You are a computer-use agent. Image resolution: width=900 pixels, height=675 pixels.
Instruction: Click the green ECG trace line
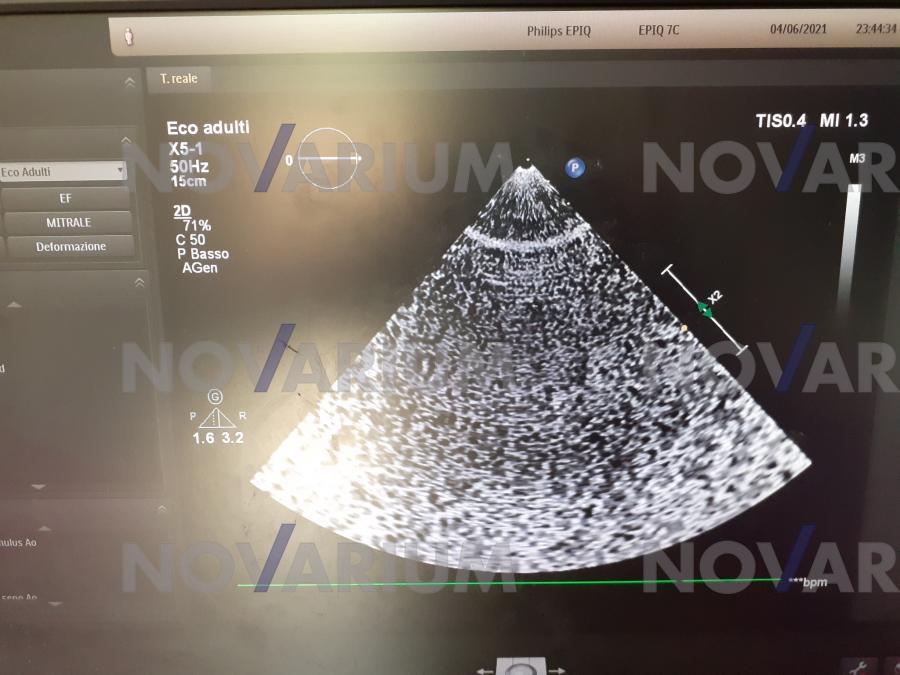point(500,582)
